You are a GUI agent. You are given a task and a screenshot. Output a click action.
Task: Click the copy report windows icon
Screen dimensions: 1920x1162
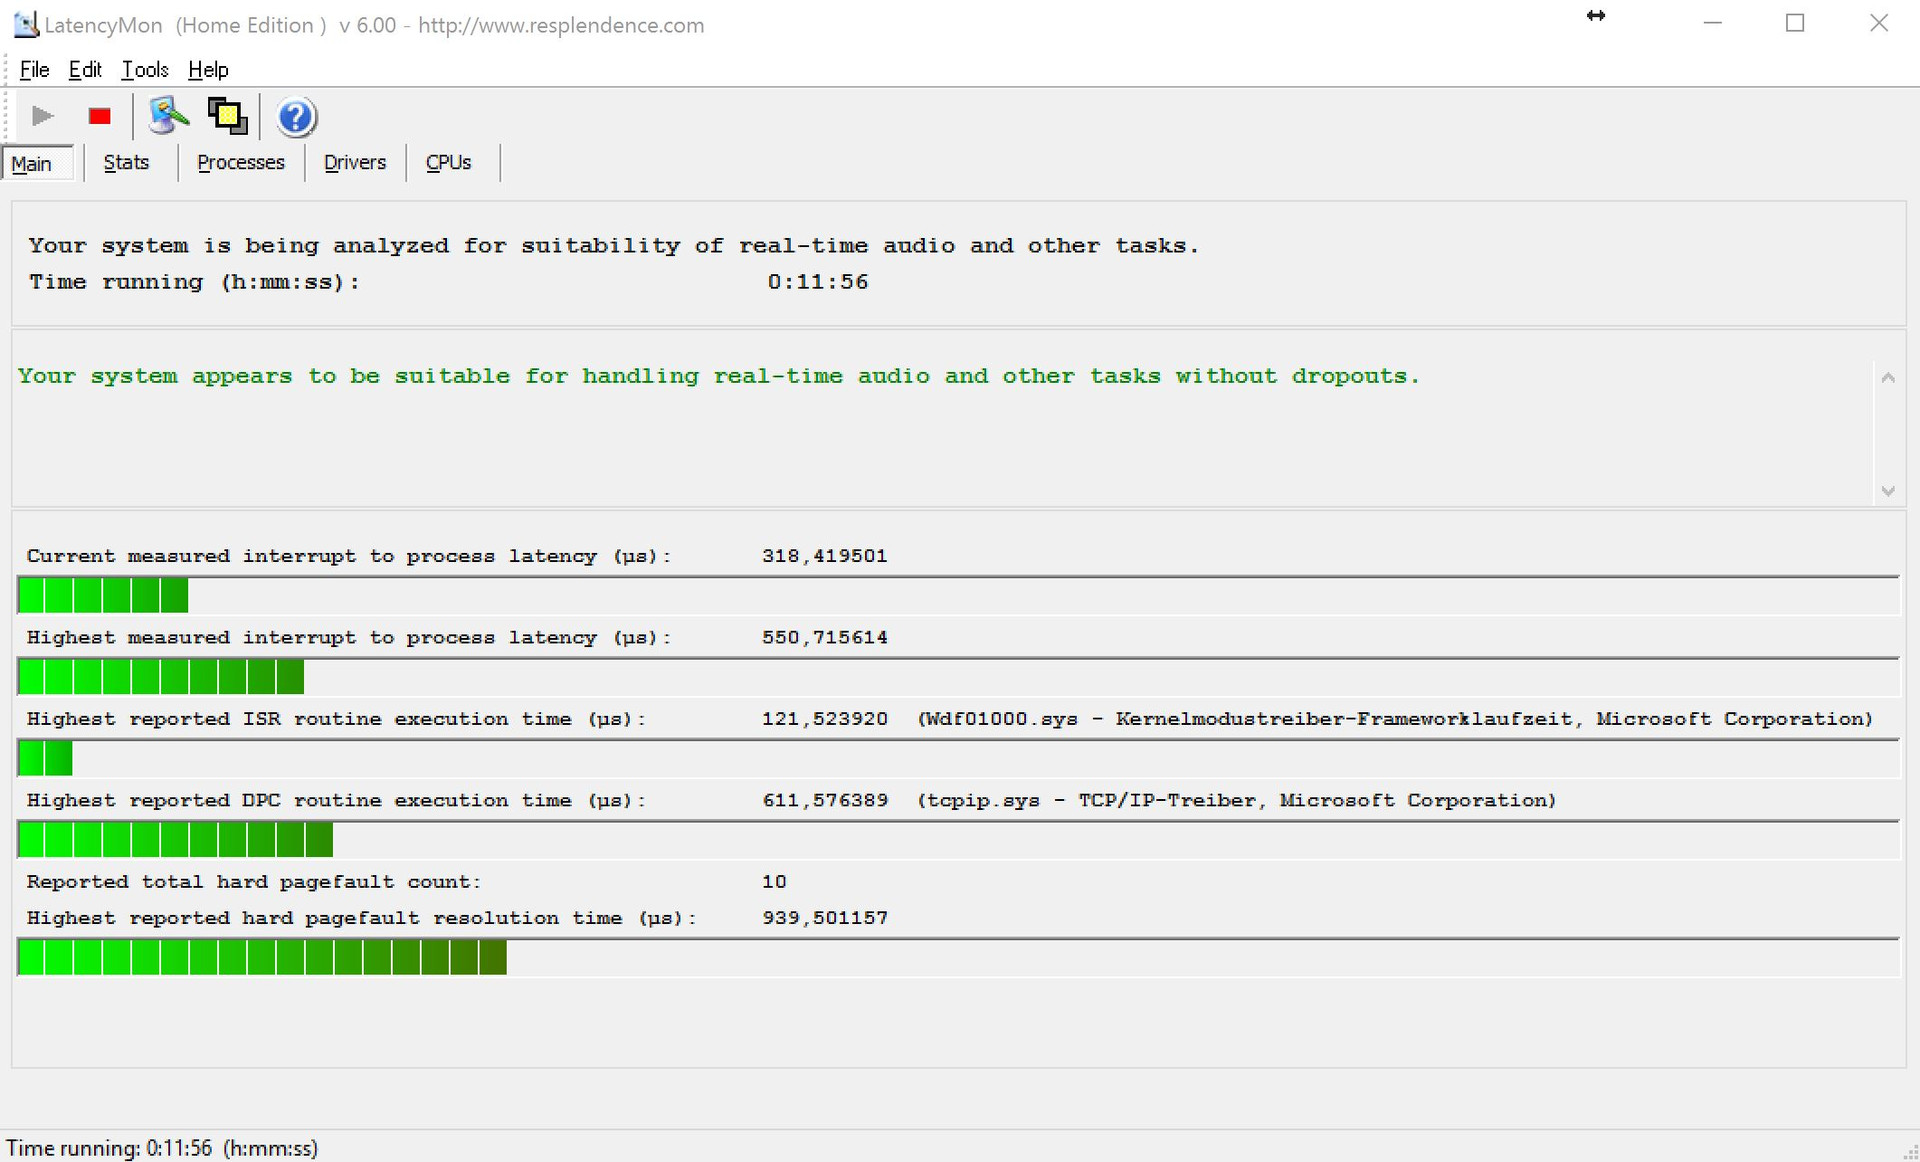pos(227,116)
